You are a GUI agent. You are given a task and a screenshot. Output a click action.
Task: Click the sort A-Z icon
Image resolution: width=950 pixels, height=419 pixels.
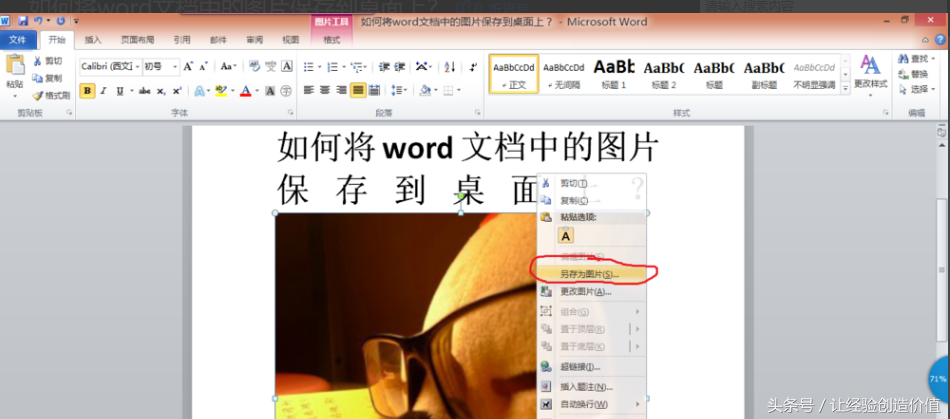click(x=450, y=67)
